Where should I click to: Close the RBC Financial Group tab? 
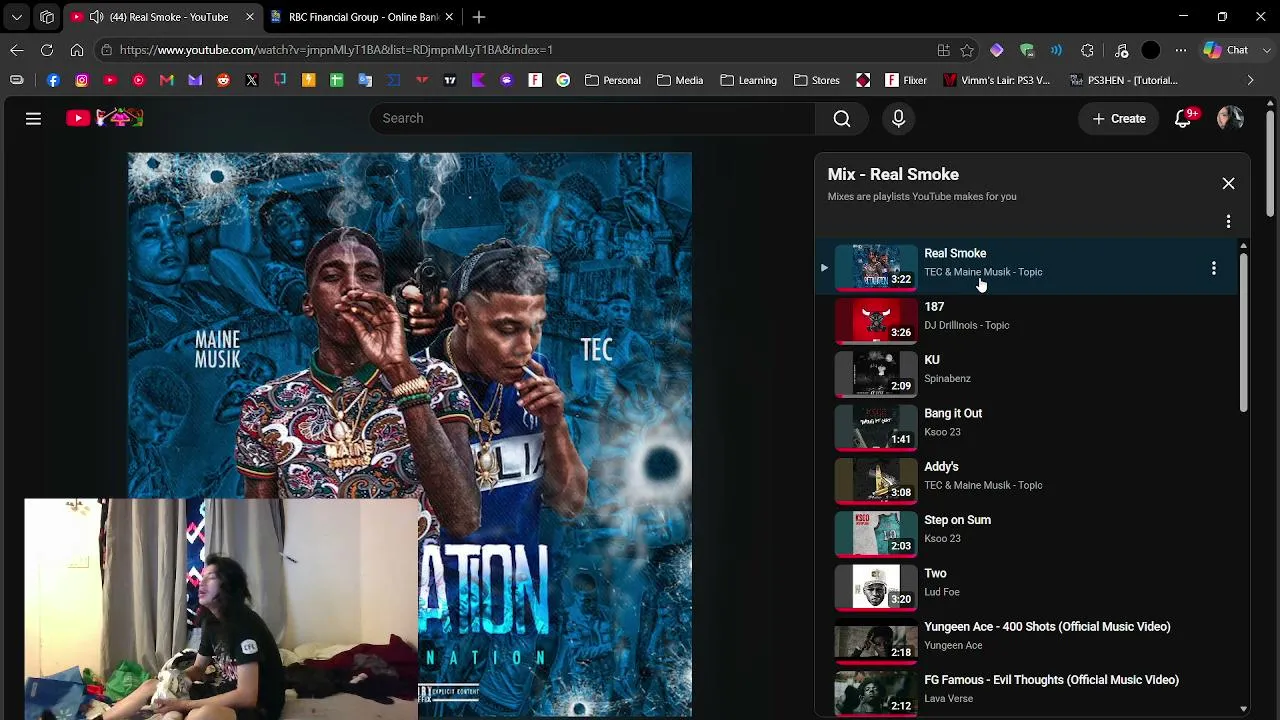point(449,17)
